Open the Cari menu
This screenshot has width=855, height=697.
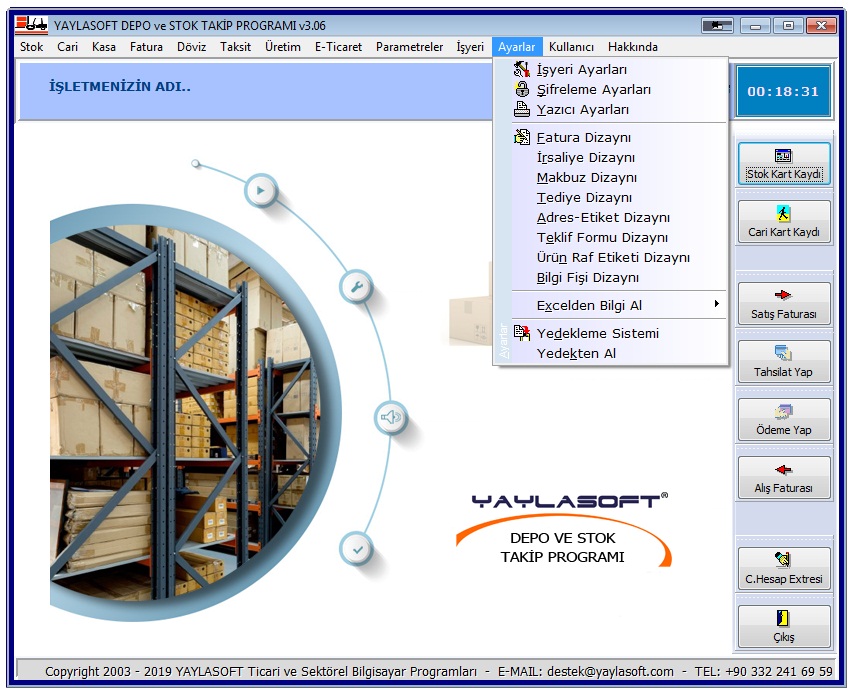coord(68,47)
